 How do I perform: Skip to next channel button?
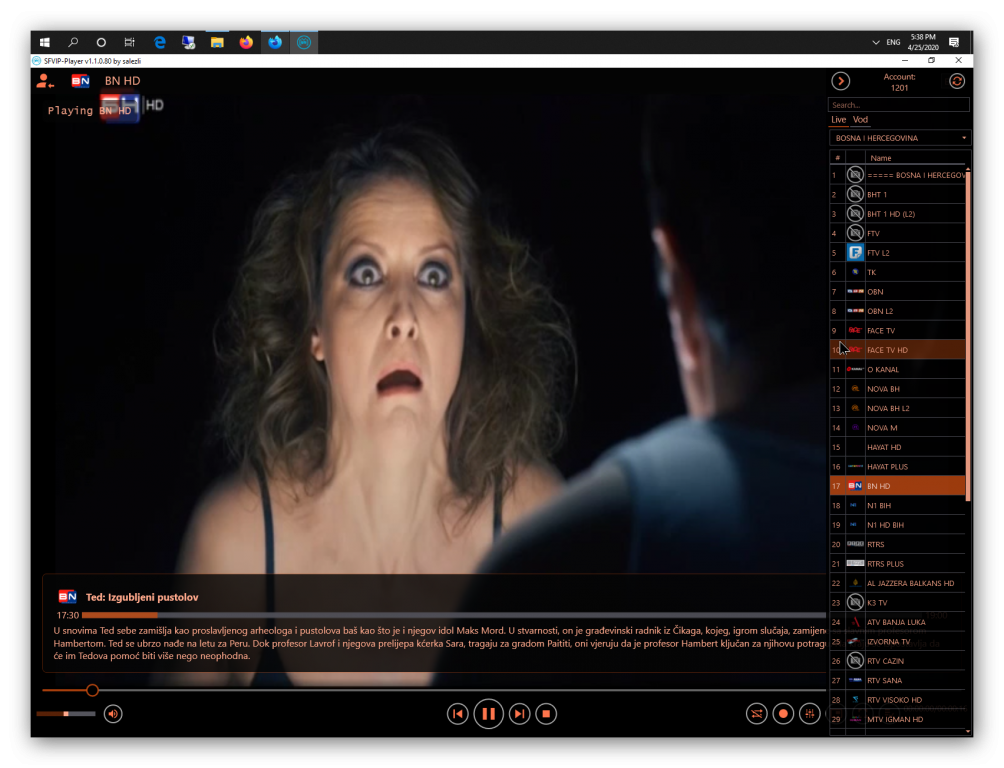coord(519,714)
